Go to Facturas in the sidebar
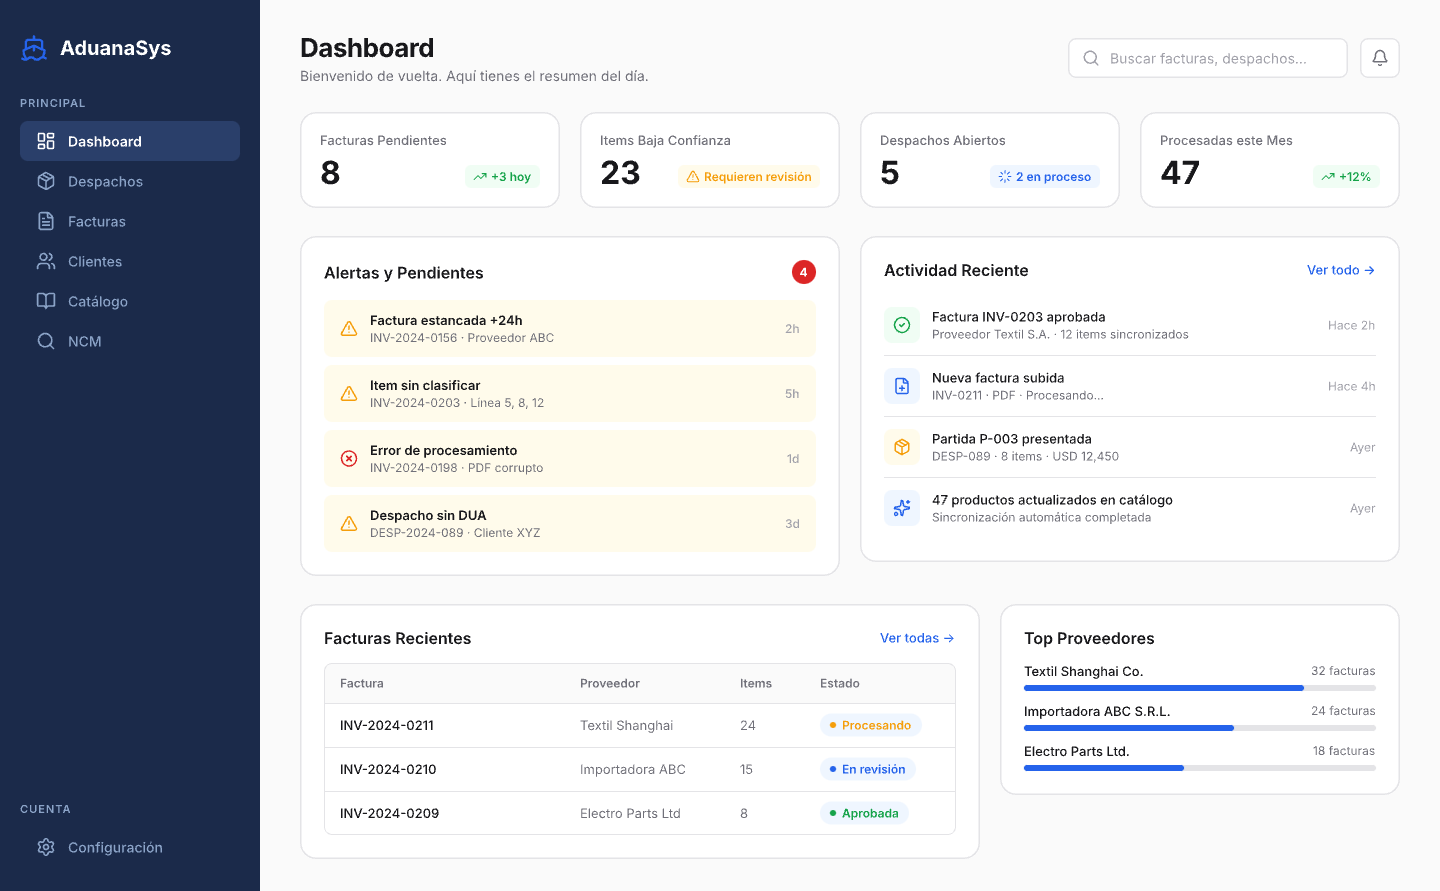 point(97,221)
